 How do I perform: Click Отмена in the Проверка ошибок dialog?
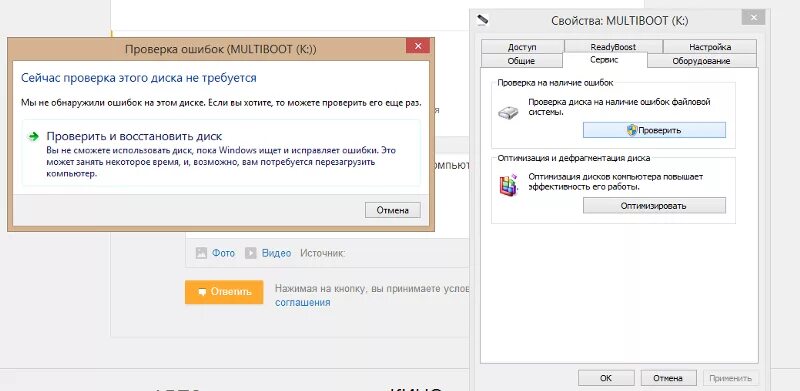[393, 210]
